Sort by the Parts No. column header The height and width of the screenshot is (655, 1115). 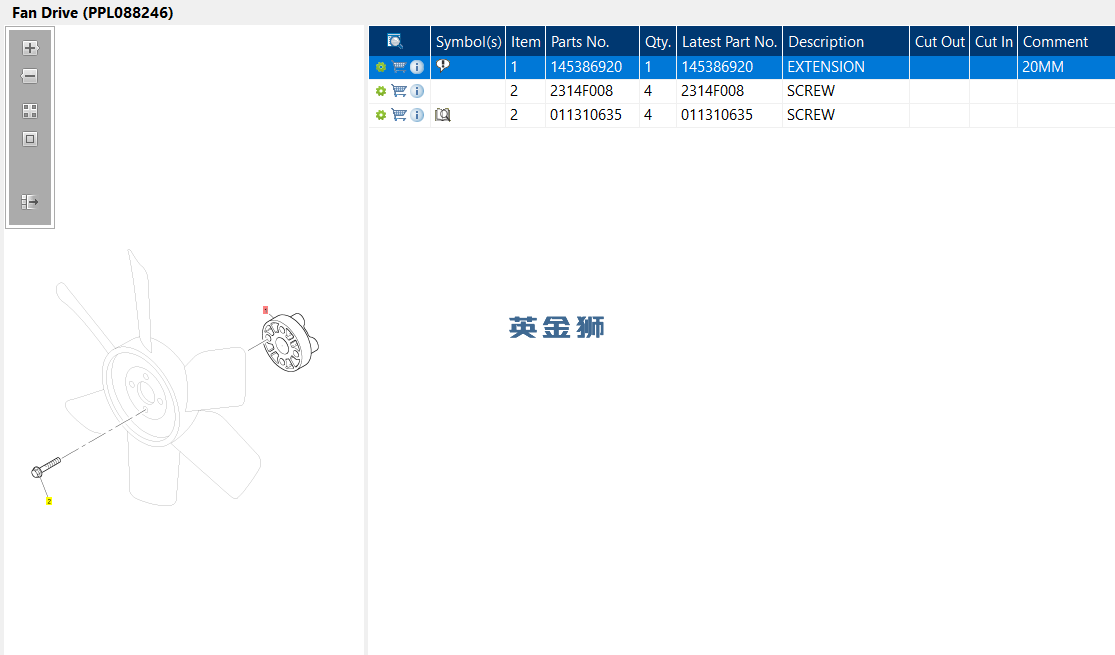(592, 41)
